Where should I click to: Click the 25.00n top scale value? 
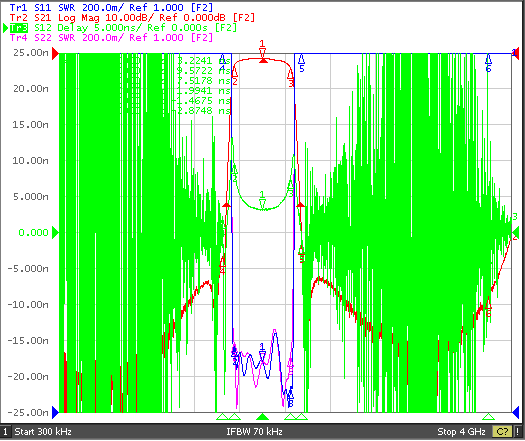point(31,53)
